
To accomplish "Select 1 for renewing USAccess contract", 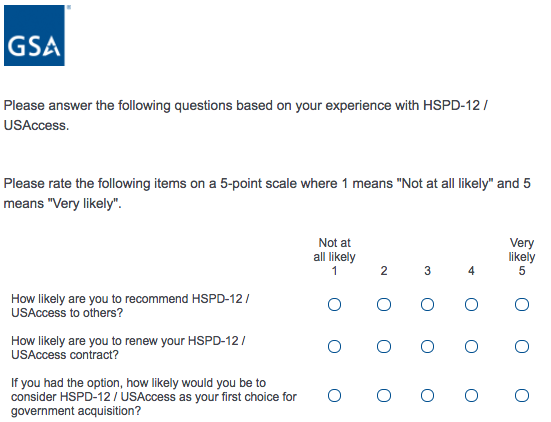I will coord(334,346).
